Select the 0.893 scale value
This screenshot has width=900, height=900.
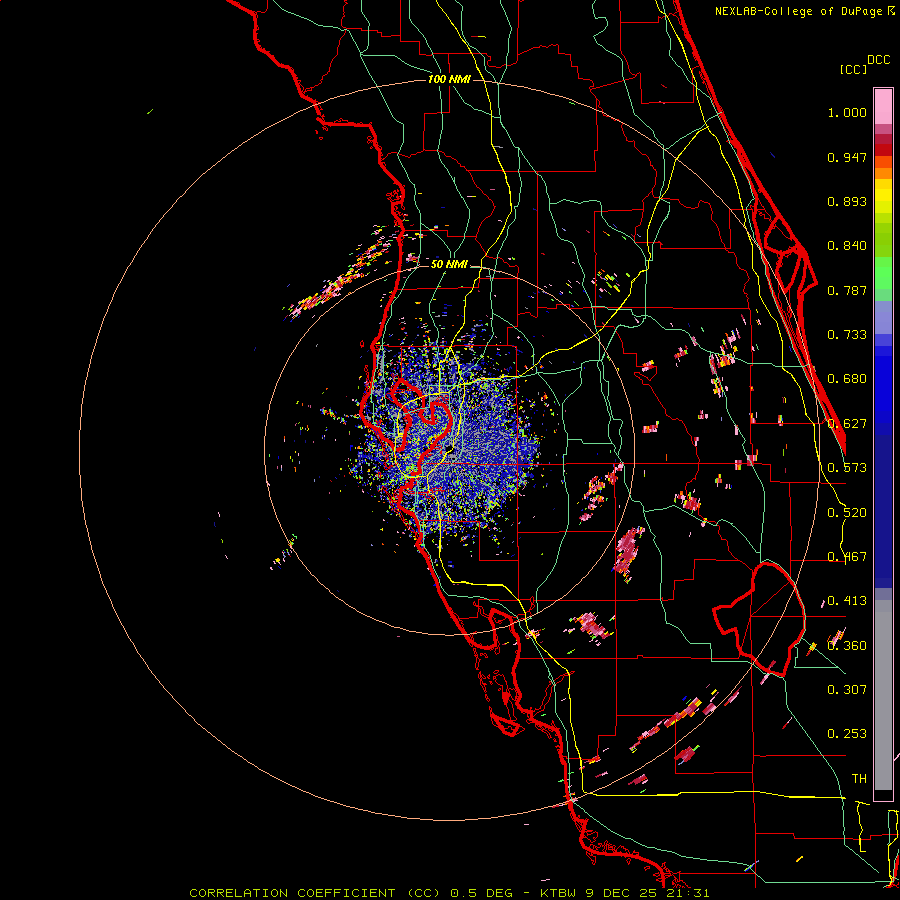(x=847, y=201)
